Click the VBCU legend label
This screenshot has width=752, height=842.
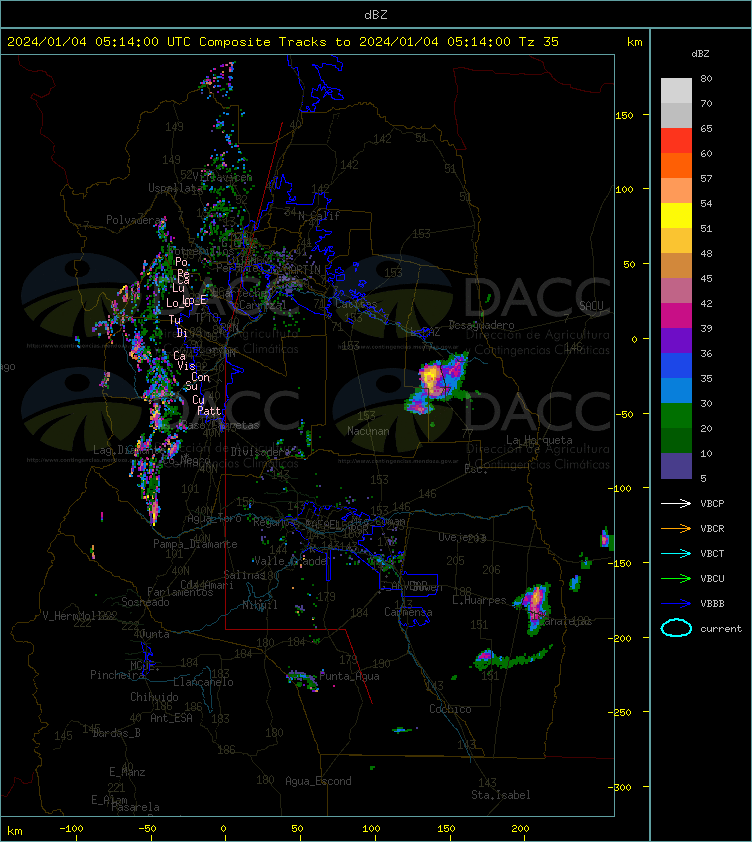[712, 578]
